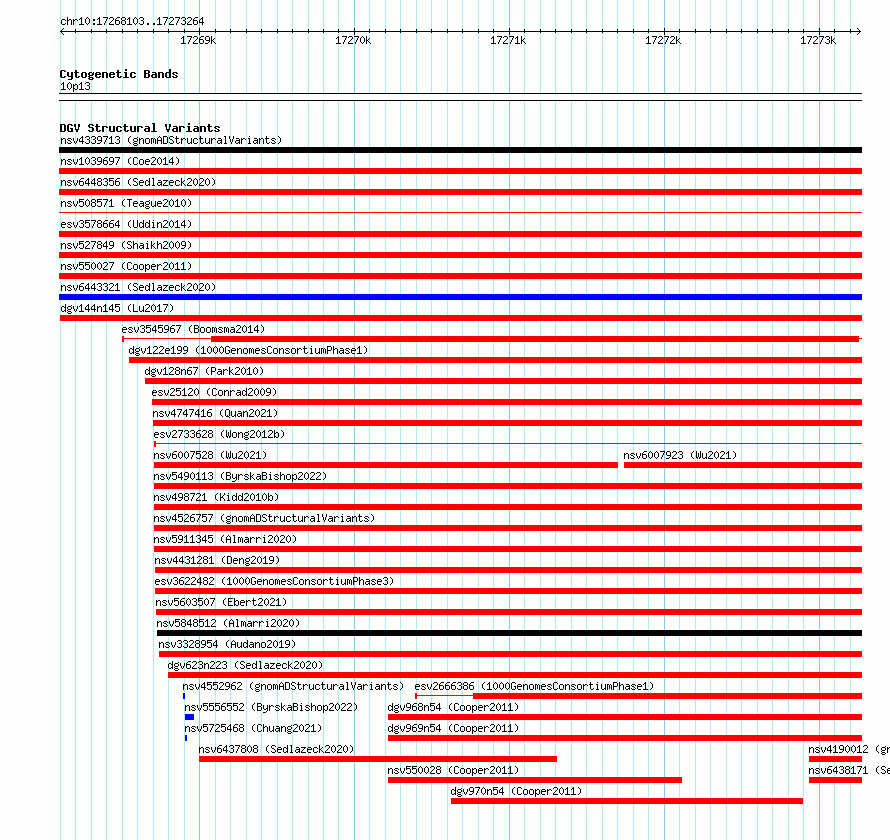890x840 pixels.
Task: Click esv25120 (Conrad2009) variant label
Action: [214, 392]
